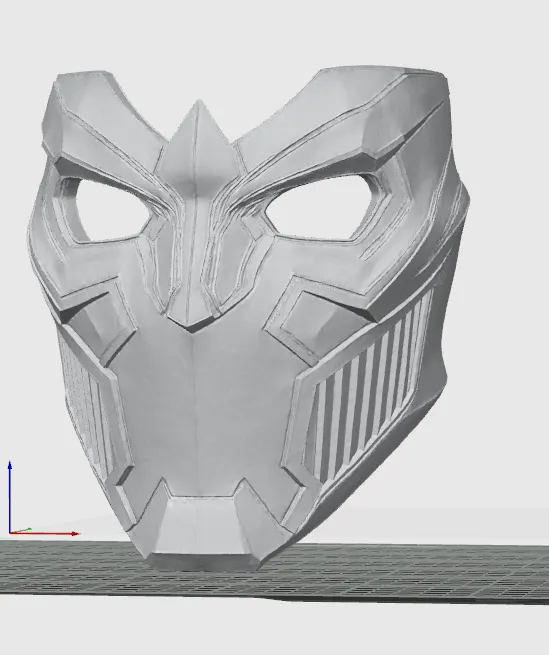Image resolution: width=549 pixels, height=655 pixels.
Task: Pick the blue Z axis arrow
Action: pyautogui.click(x=10, y=497)
